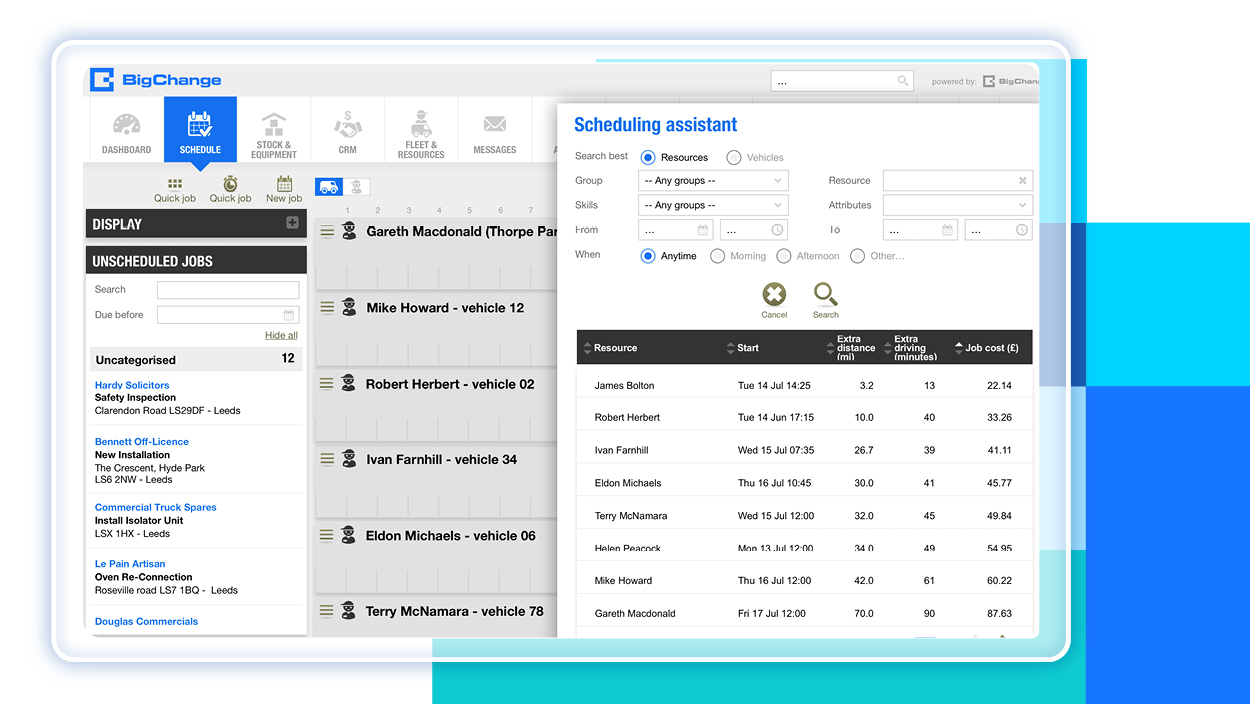This screenshot has width=1250, height=704.
Task: Switch to the Stock & Equipment module
Action: (x=273, y=130)
